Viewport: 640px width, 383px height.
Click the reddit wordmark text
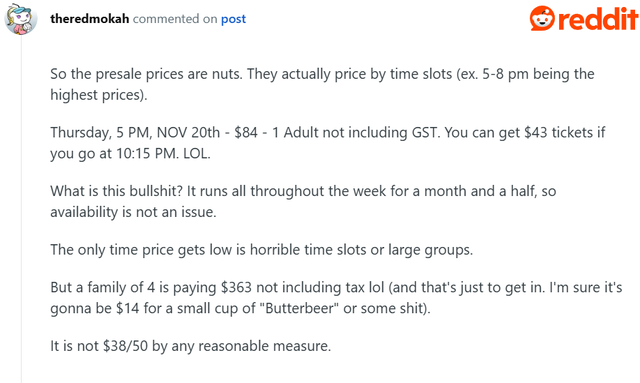[x=598, y=19]
